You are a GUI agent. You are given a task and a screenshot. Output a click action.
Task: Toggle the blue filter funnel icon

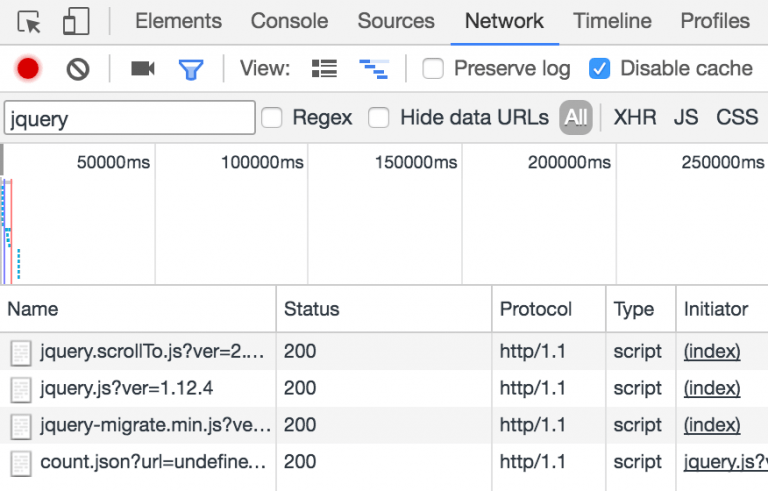[190, 69]
